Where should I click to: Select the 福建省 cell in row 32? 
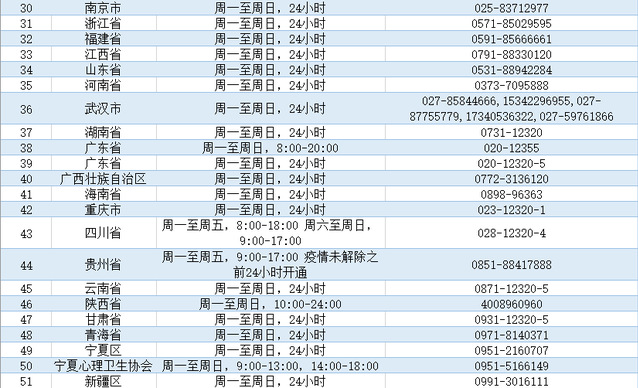pos(103,39)
